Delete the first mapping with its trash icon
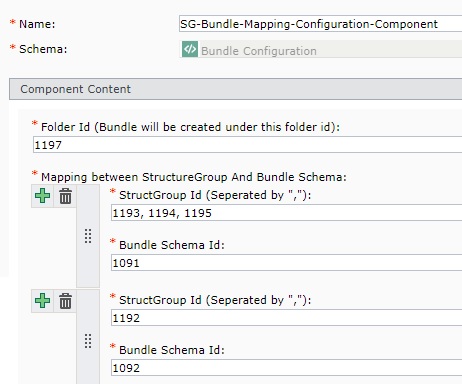Viewport: 462px width, 384px height. coord(65,196)
